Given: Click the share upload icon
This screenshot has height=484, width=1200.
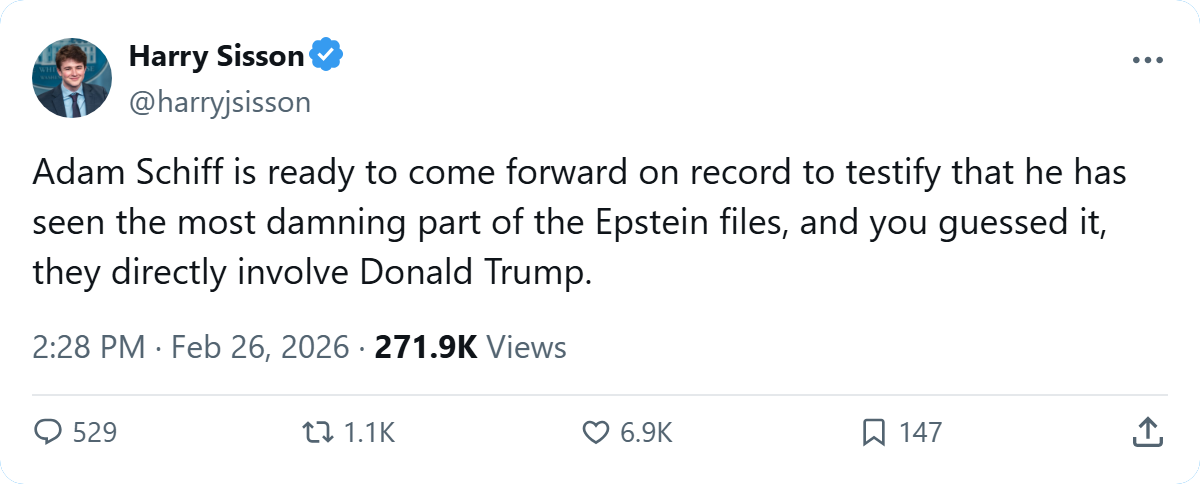Looking at the screenshot, I should click(x=1147, y=432).
